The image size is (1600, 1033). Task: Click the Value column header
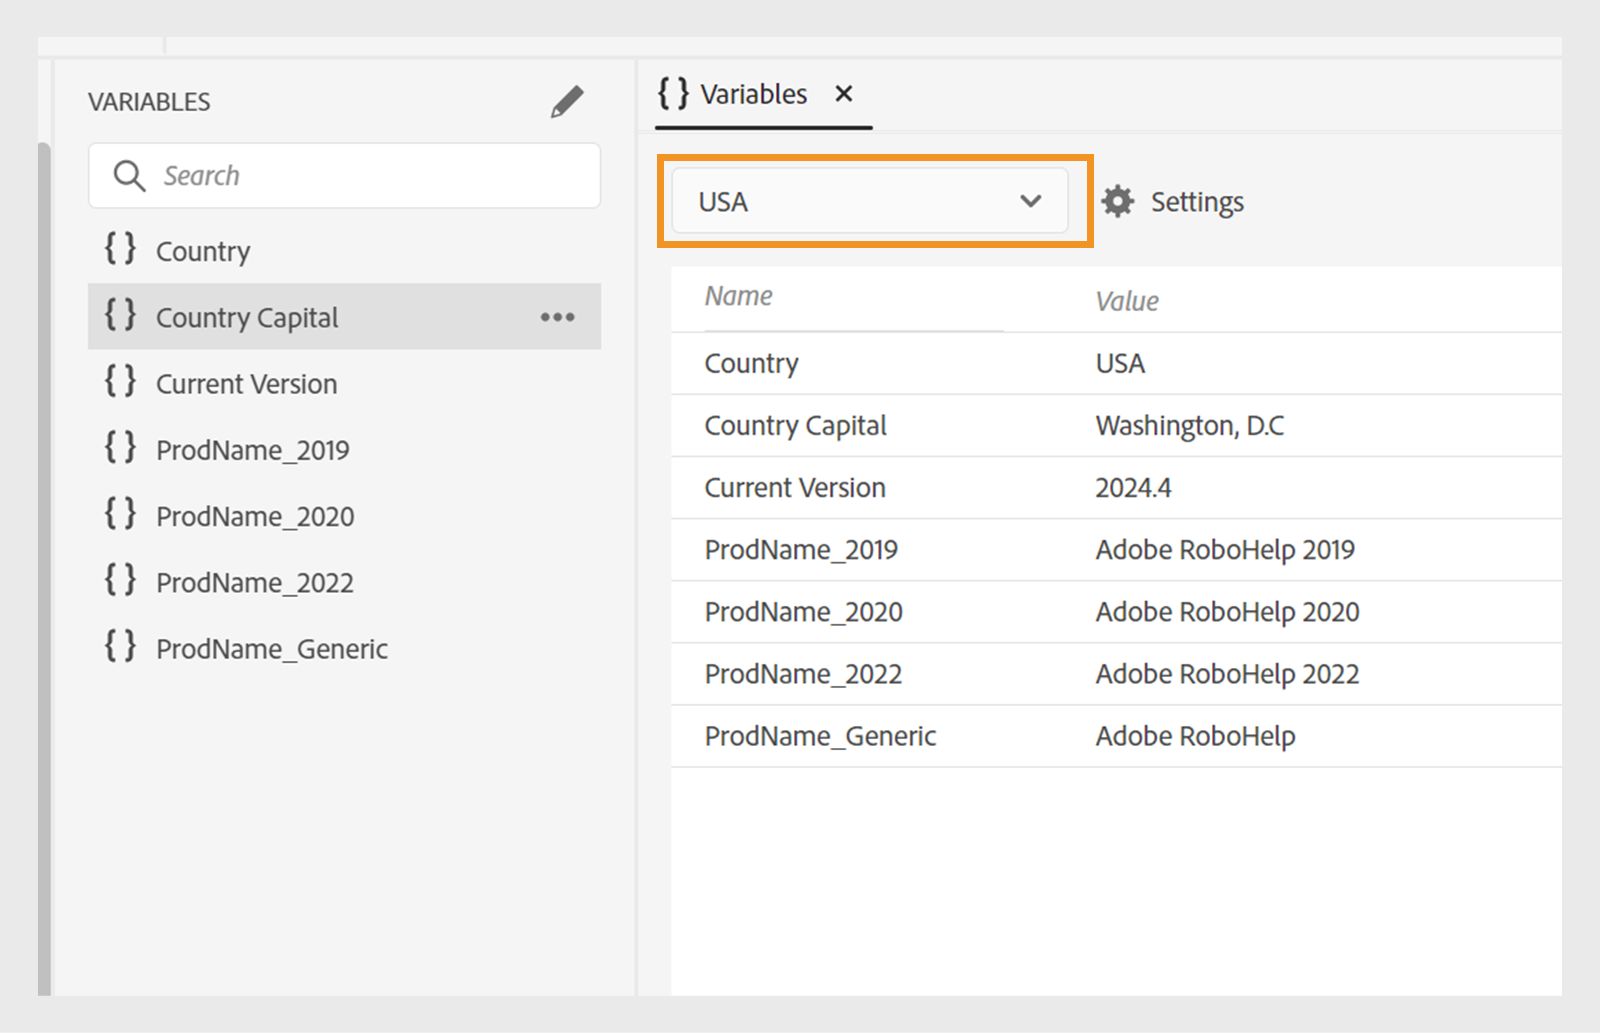coord(1127,301)
